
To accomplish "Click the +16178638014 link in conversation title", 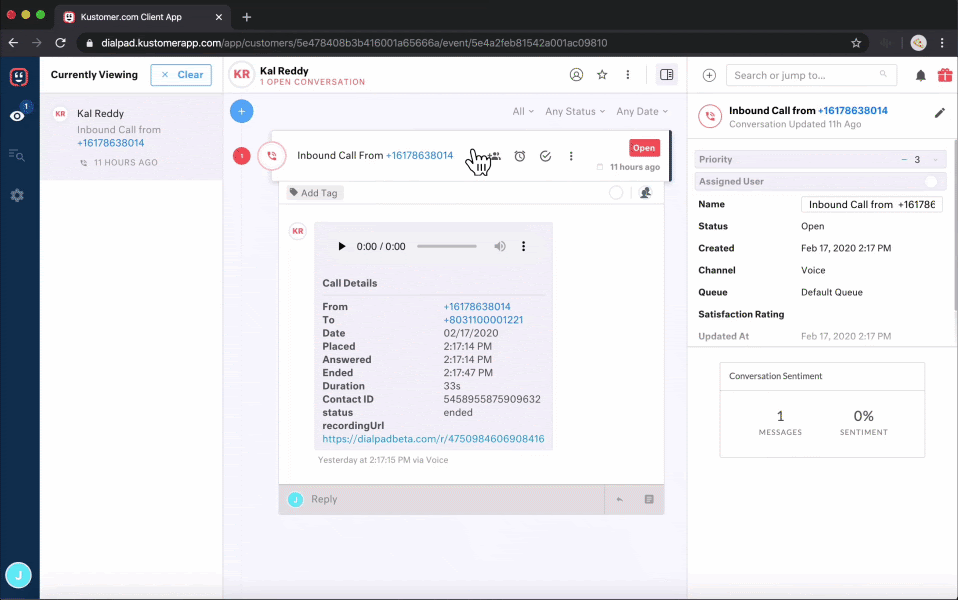I will (x=419, y=155).
